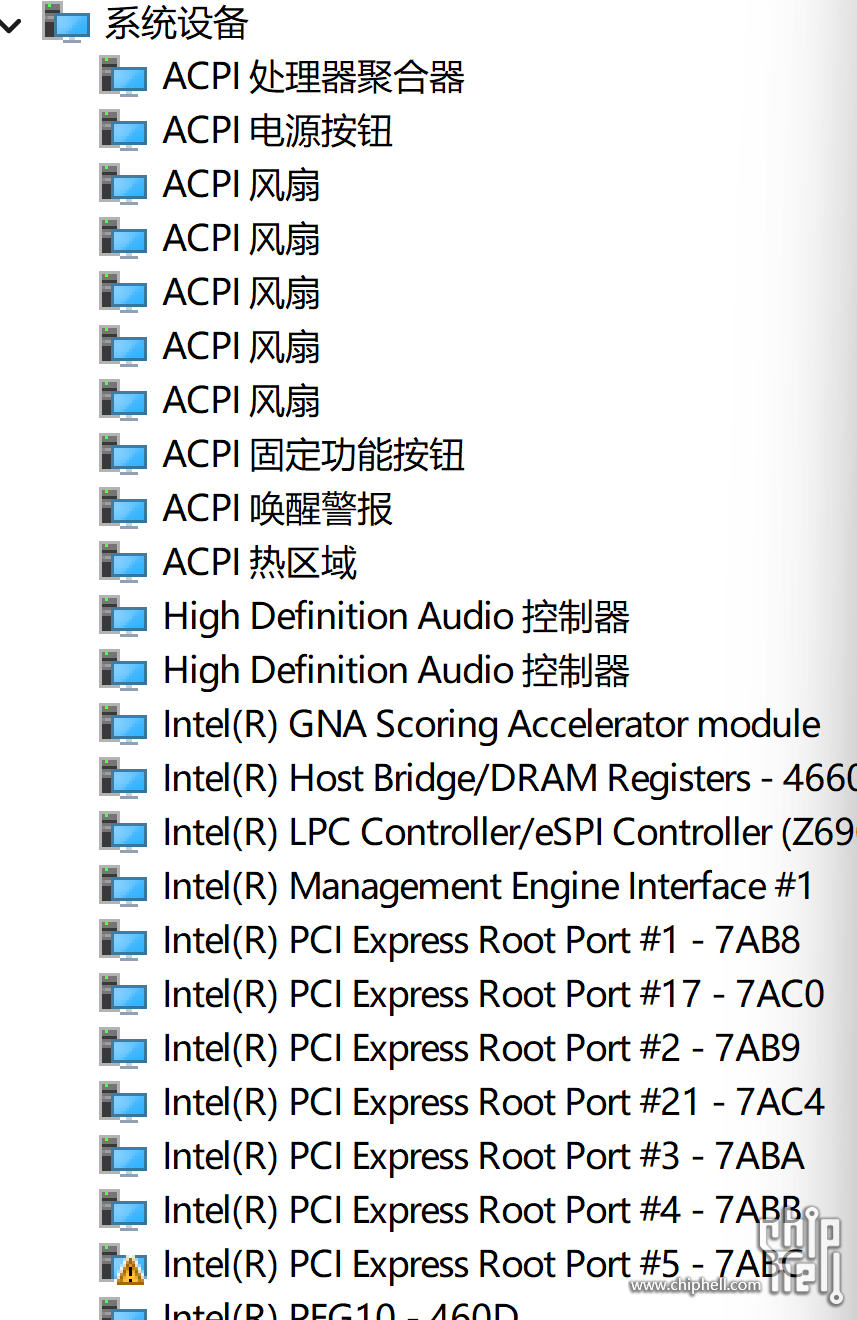Image resolution: width=857 pixels, height=1320 pixels.
Task: Select PCI Express Root Port #21 - 7AC4 text
Action: click(494, 1103)
